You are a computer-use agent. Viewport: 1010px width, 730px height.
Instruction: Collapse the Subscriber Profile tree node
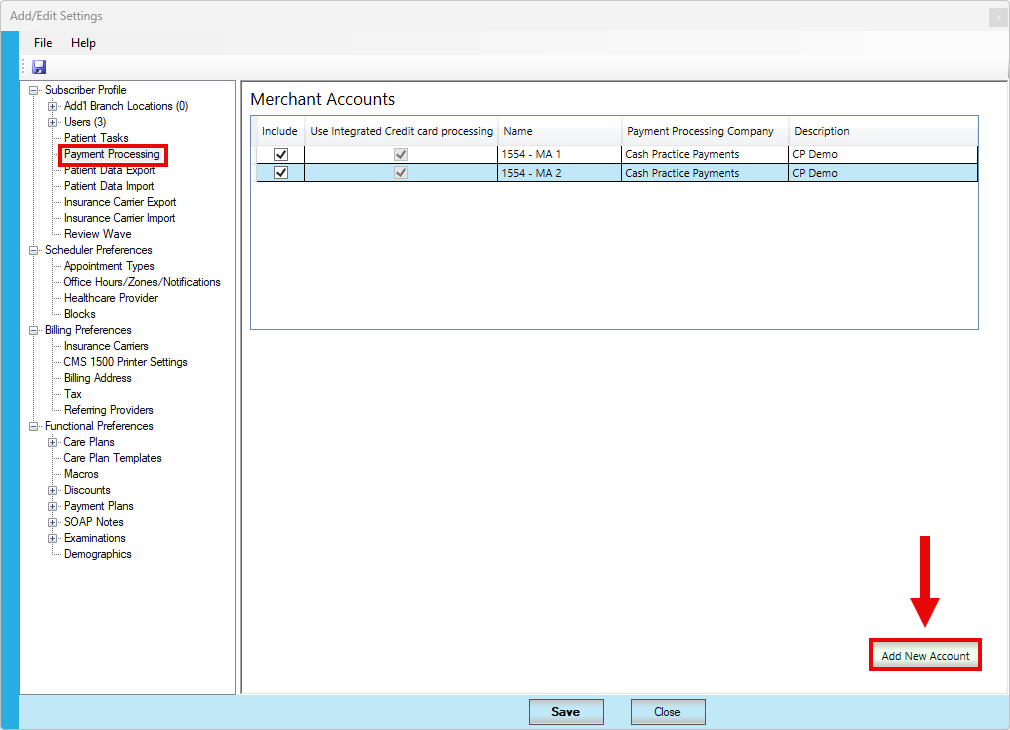point(33,90)
